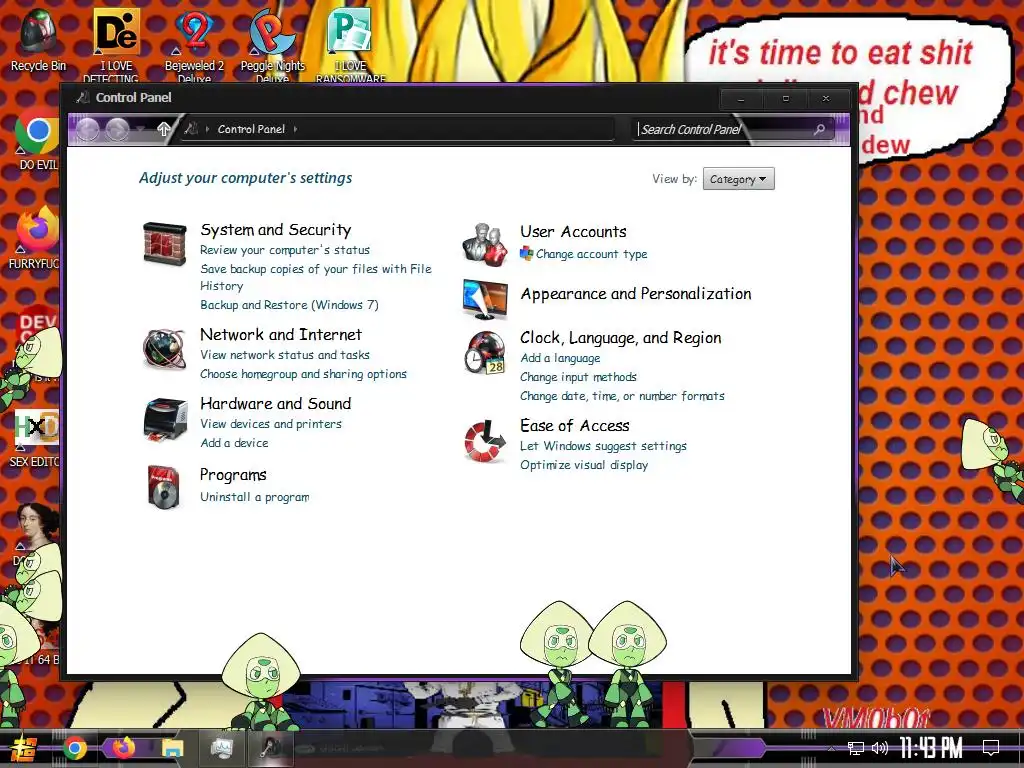
Task: Launch Chrome from the taskbar
Action: 74,748
